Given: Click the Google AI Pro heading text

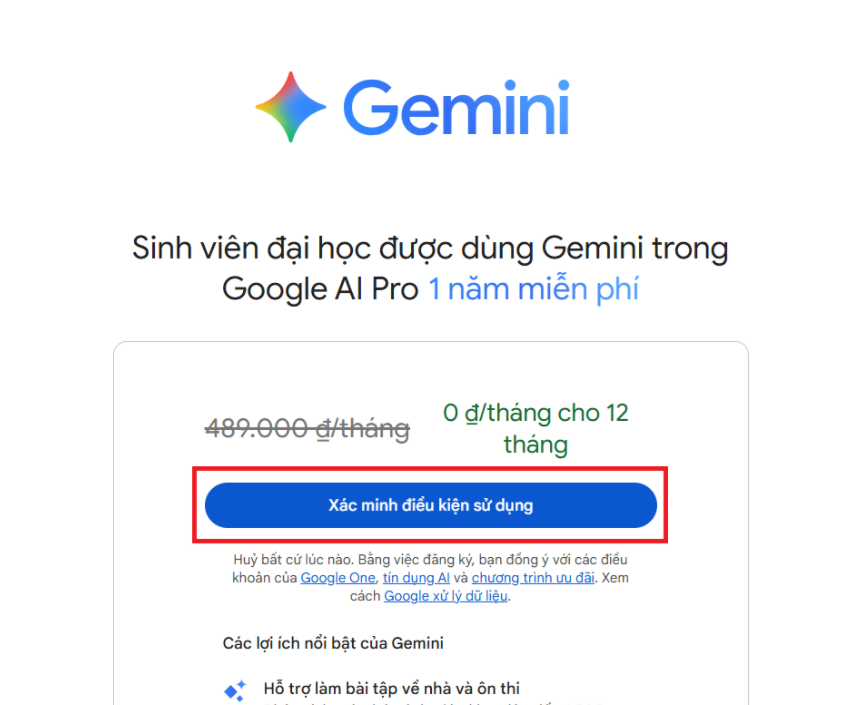Looking at the screenshot, I should [x=319, y=289].
